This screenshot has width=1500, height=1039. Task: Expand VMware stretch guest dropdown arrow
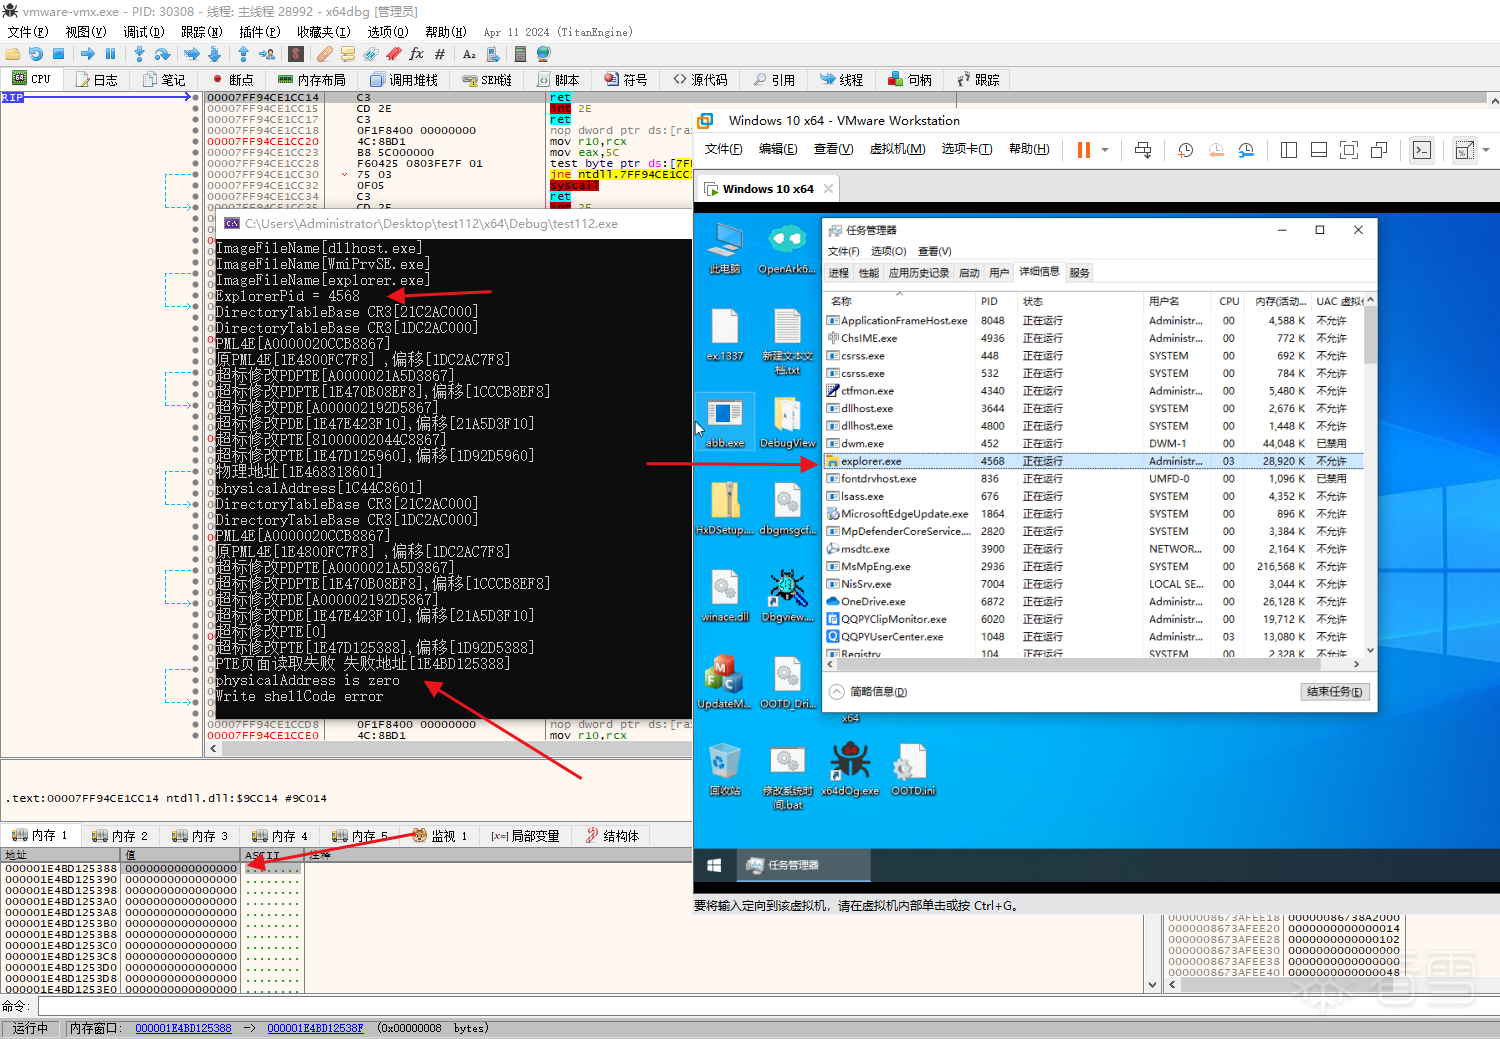pos(1486,150)
